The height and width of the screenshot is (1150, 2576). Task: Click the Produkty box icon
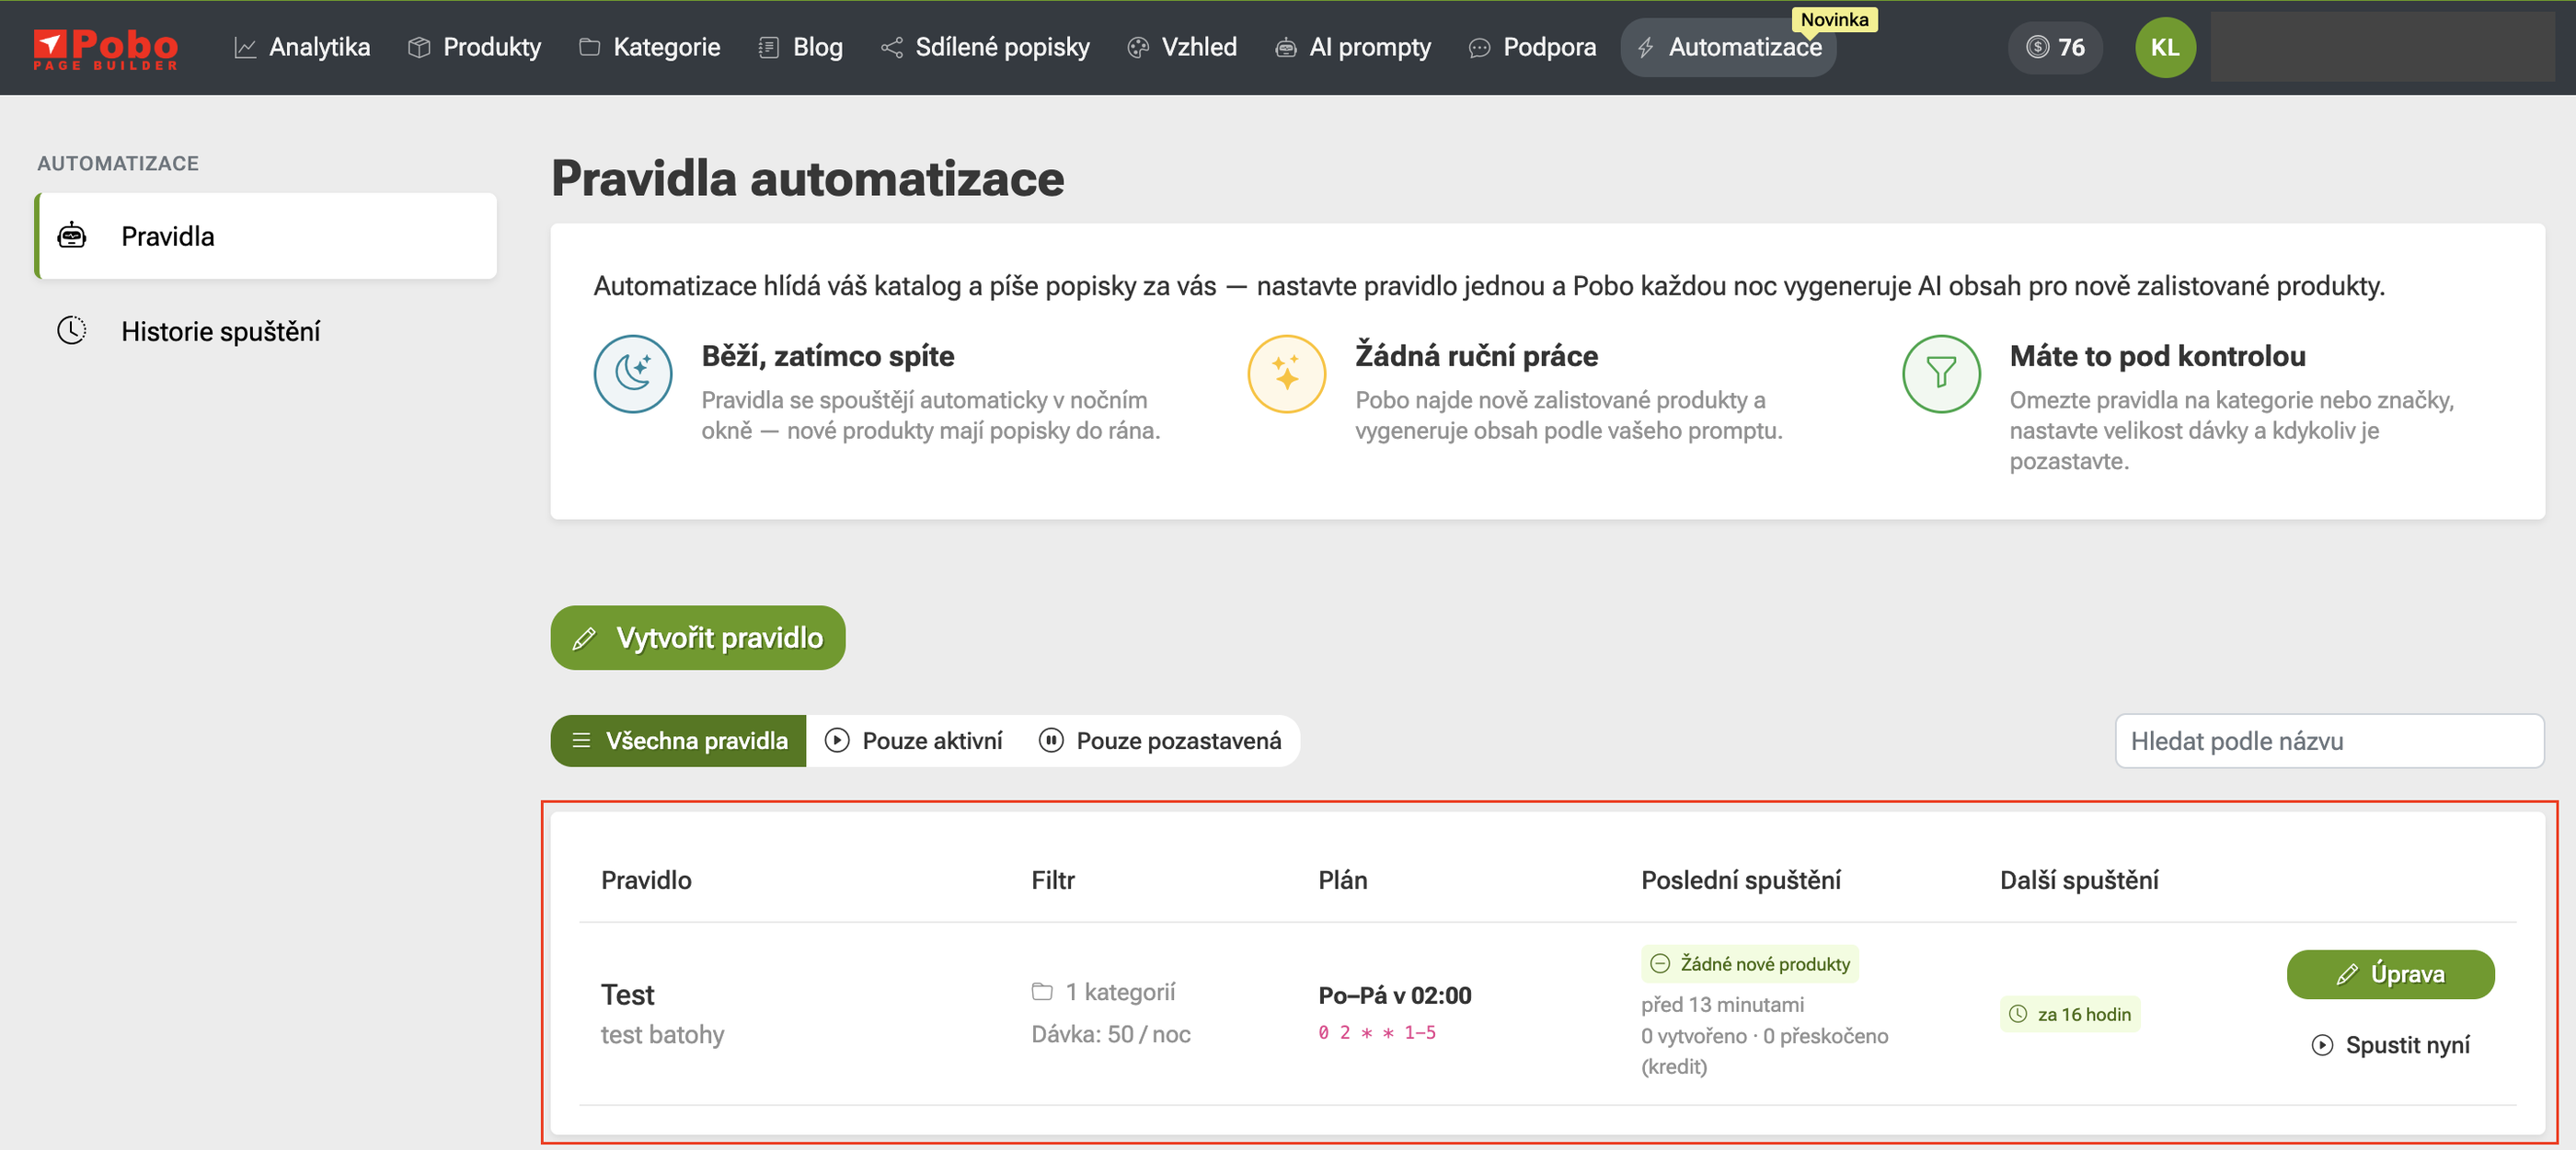(419, 47)
